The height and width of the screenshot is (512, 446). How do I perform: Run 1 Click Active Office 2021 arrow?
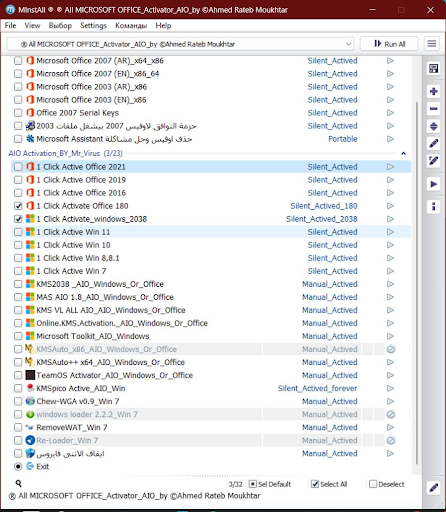point(390,167)
